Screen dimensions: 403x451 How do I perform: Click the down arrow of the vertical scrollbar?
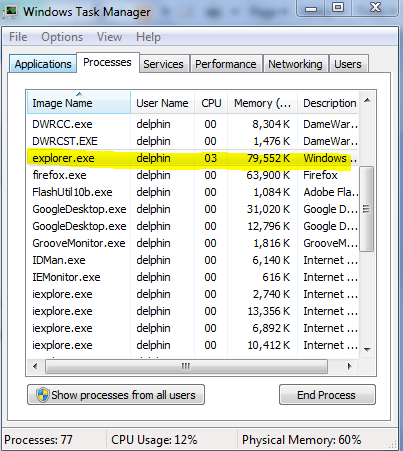click(367, 350)
